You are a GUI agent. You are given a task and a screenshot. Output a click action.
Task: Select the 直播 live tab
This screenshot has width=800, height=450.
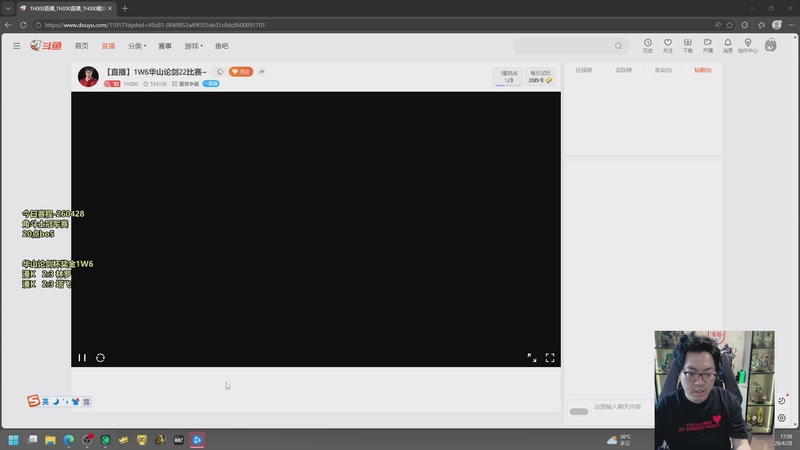[x=108, y=46]
